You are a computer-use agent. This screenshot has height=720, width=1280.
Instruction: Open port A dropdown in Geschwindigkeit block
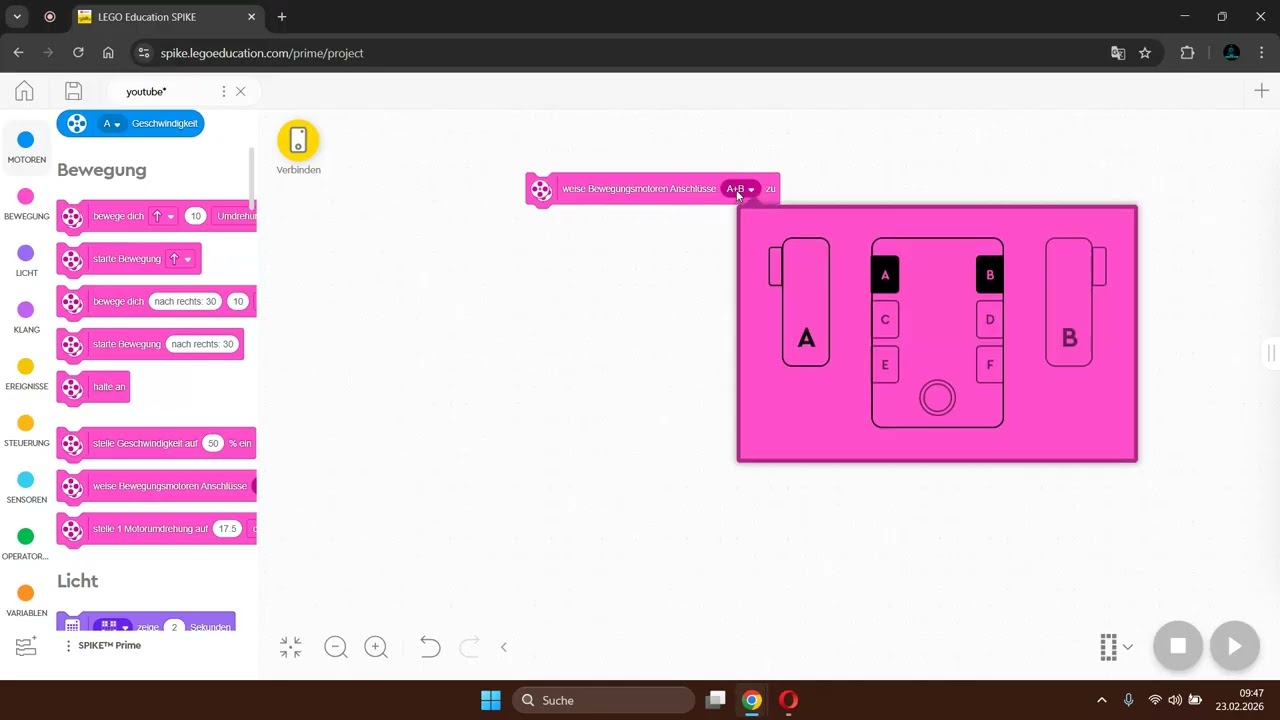click(111, 124)
